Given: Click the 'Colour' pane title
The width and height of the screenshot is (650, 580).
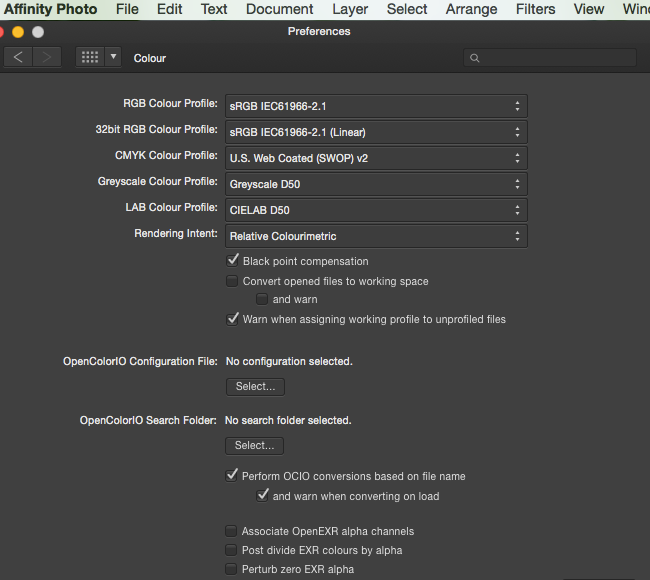Looking at the screenshot, I should coord(150,58).
